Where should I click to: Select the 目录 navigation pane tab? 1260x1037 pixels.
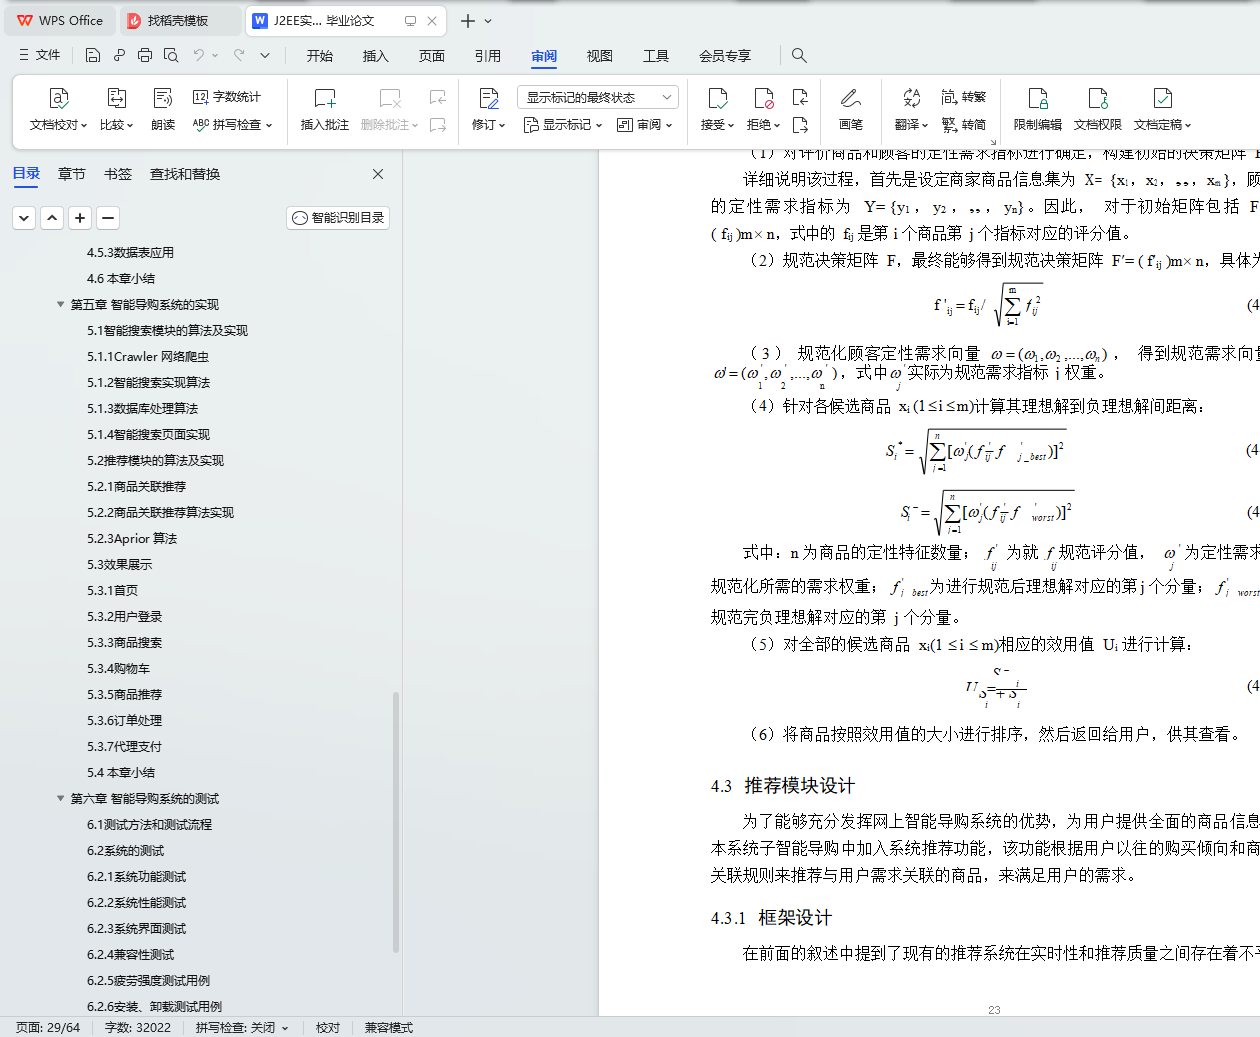click(x=26, y=174)
